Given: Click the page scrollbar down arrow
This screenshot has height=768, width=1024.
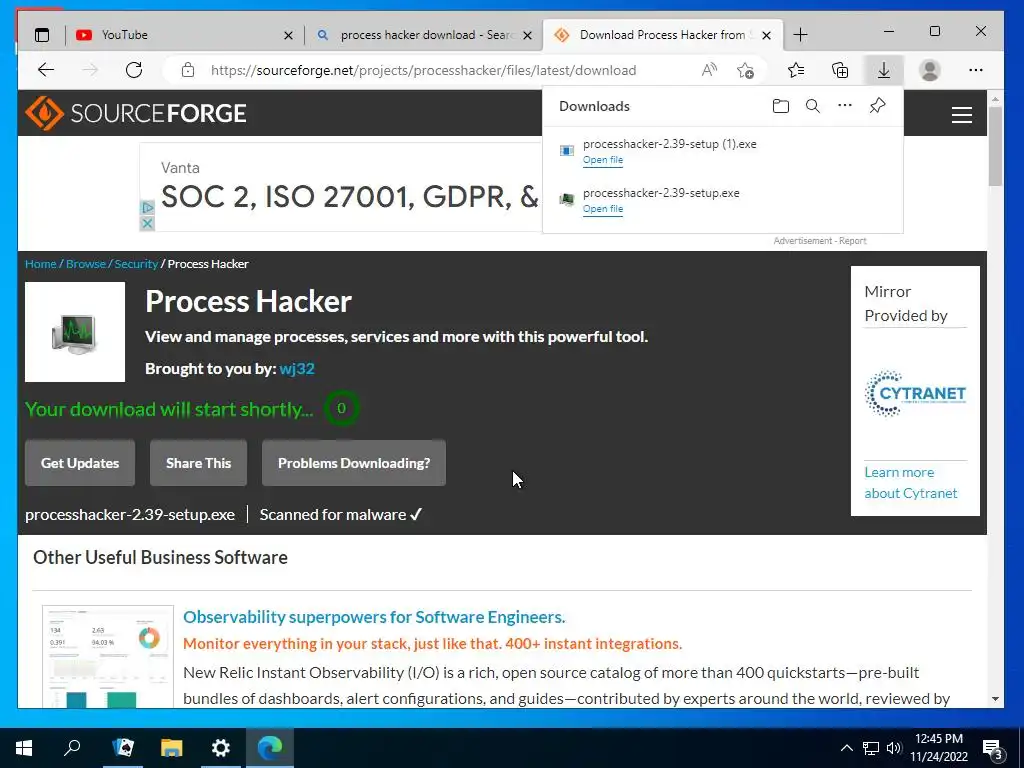Looking at the screenshot, I should (995, 699).
